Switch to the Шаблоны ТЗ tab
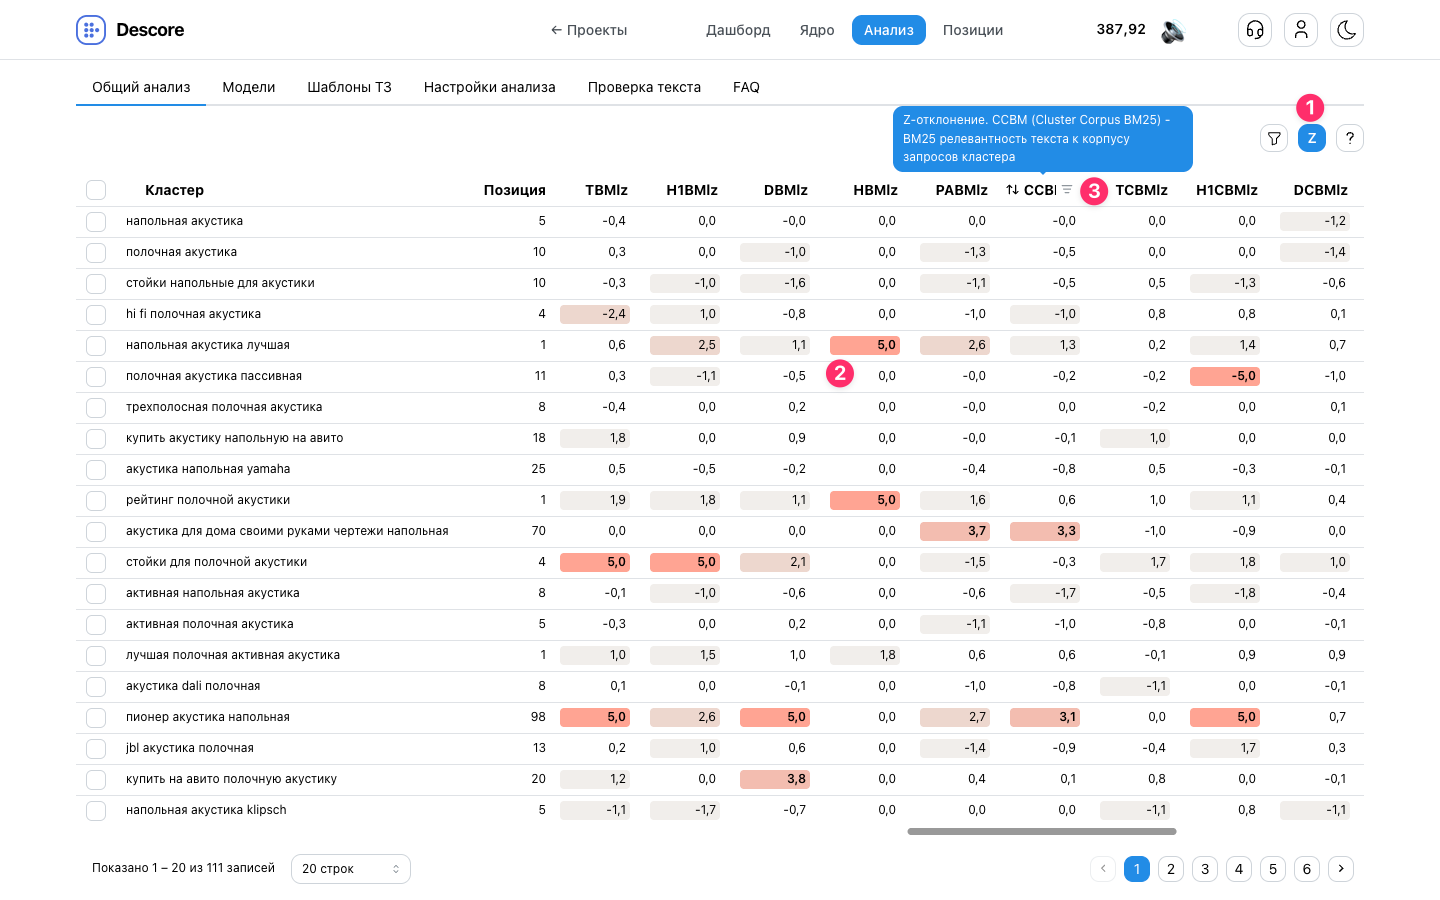Image resolution: width=1440 pixels, height=900 pixels. pos(349,87)
